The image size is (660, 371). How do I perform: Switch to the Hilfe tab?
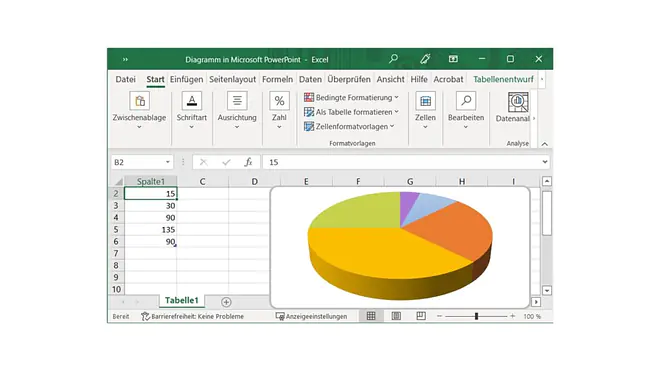pos(419,79)
